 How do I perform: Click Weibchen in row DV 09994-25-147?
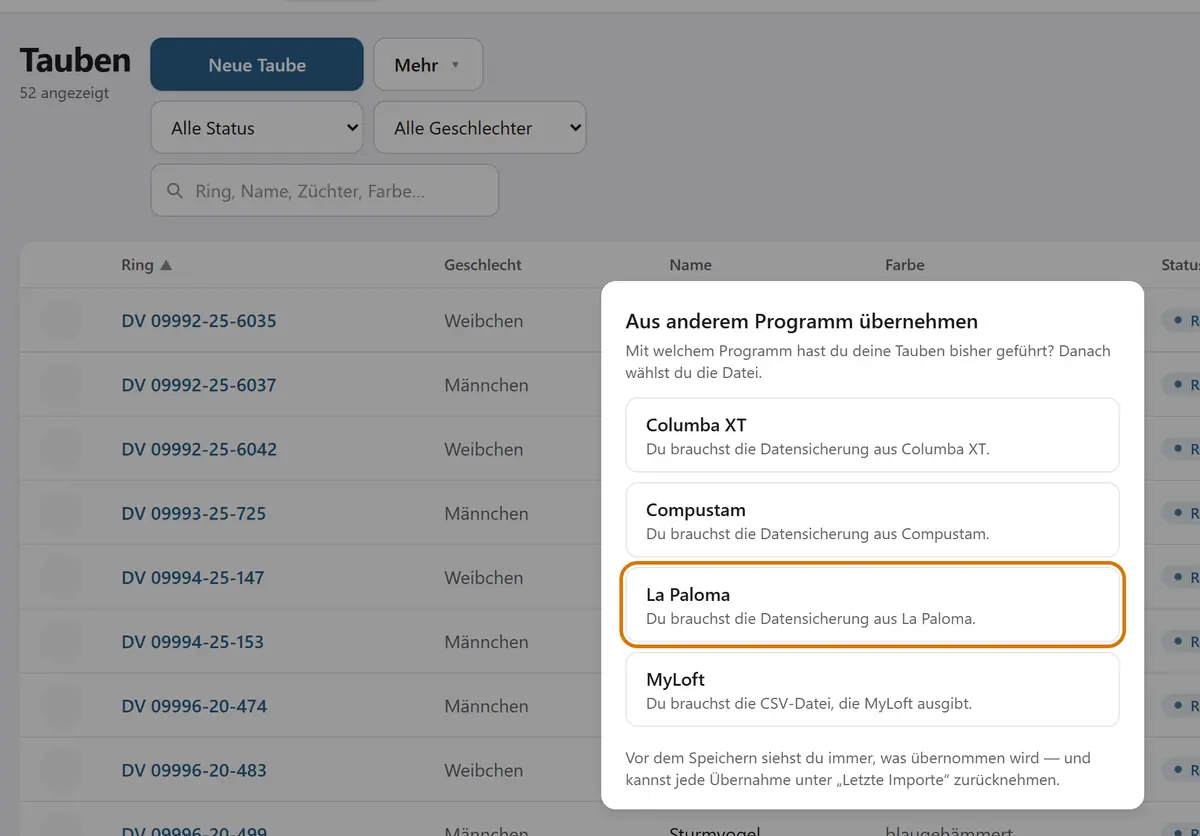click(x=484, y=577)
